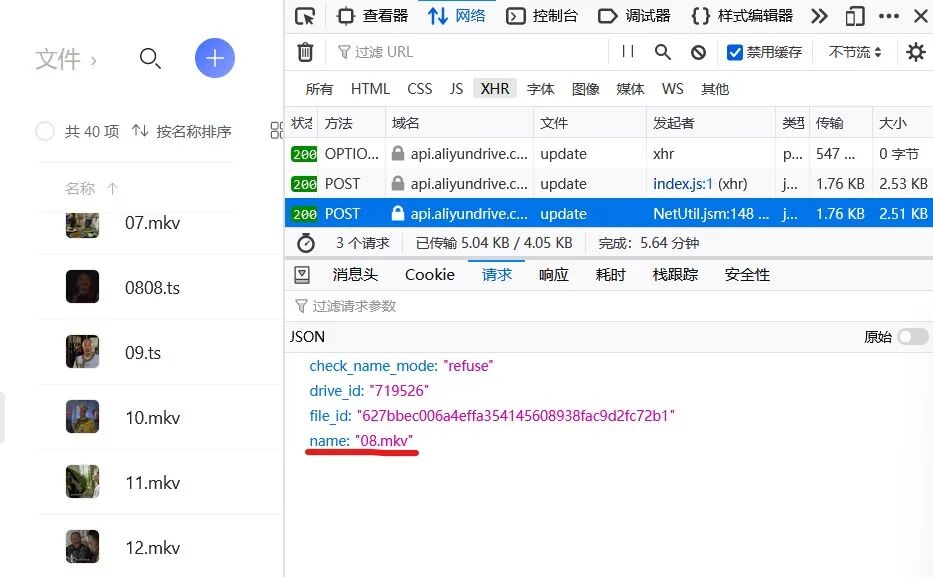The image size is (933, 577).
Task: Open the 不节流 throttling dropdown
Action: pos(854,51)
